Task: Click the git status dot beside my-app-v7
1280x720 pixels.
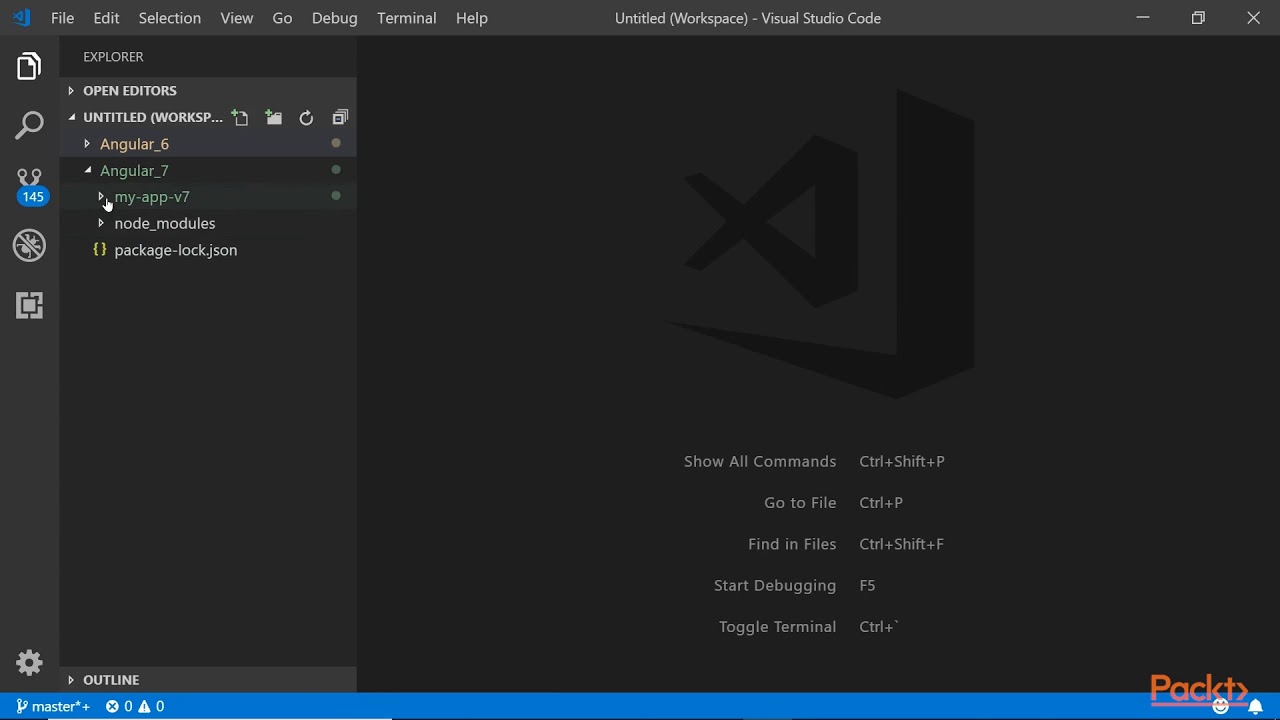Action: pos(336,196)
